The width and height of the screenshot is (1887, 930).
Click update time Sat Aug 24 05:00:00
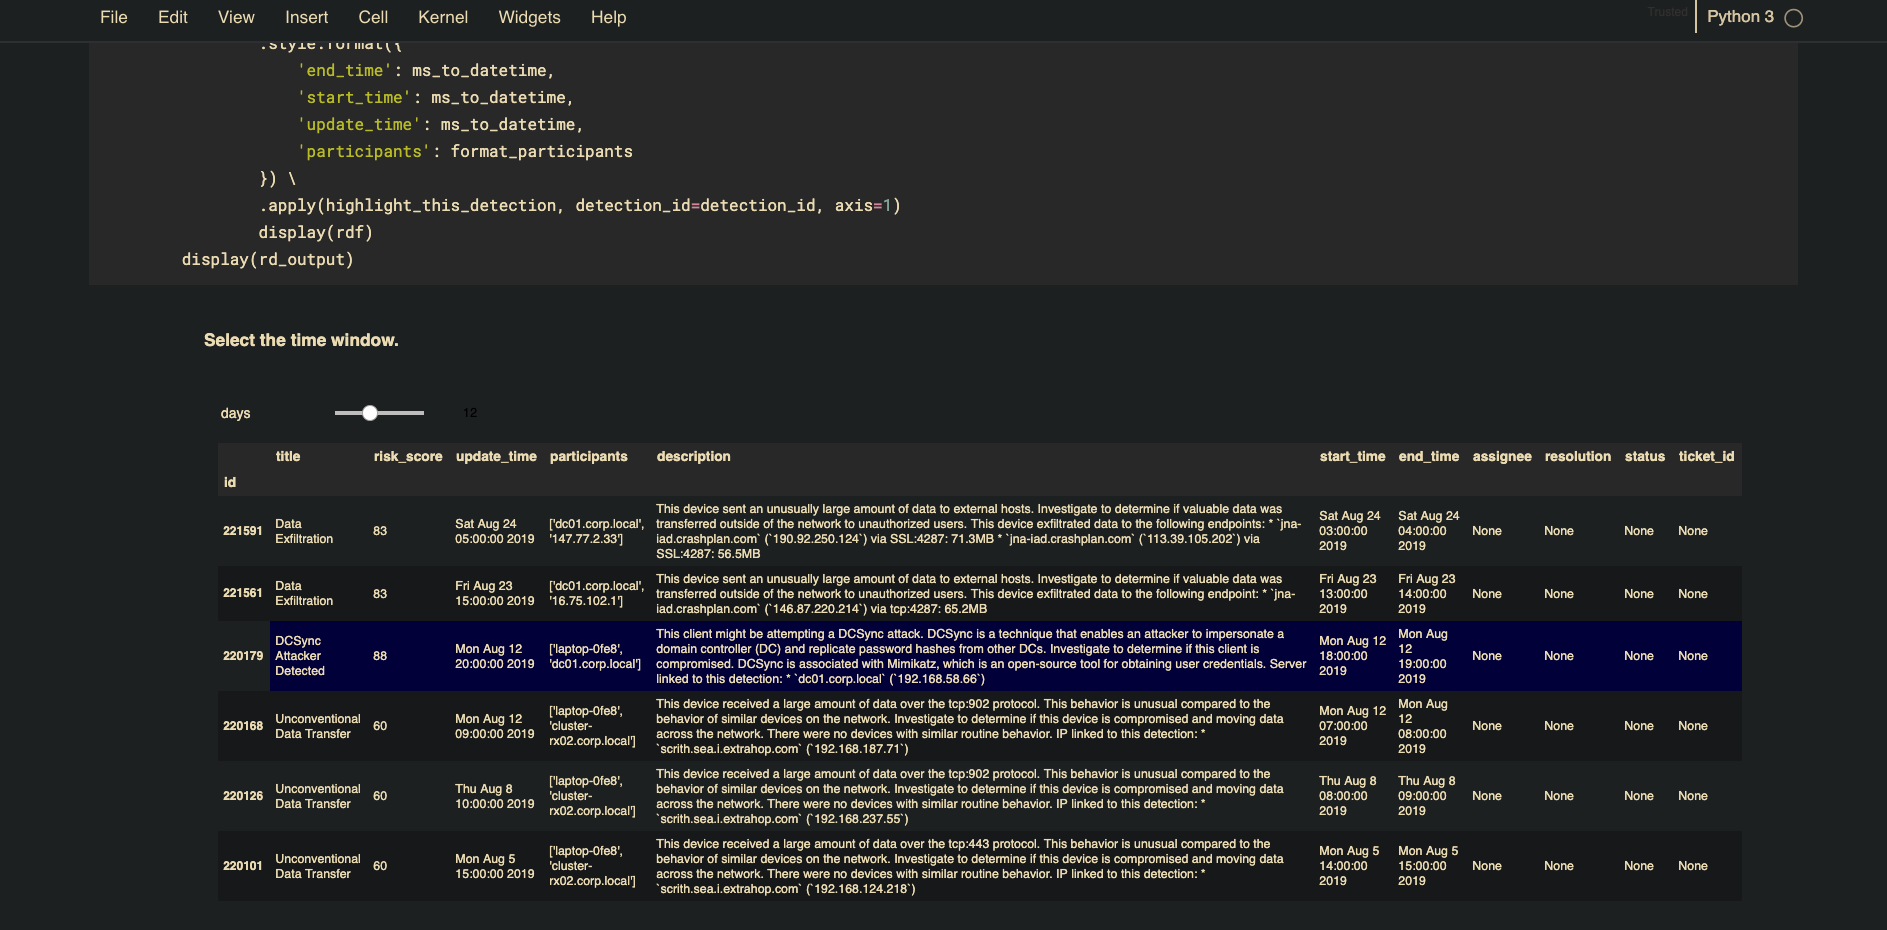tap(495, 531)
